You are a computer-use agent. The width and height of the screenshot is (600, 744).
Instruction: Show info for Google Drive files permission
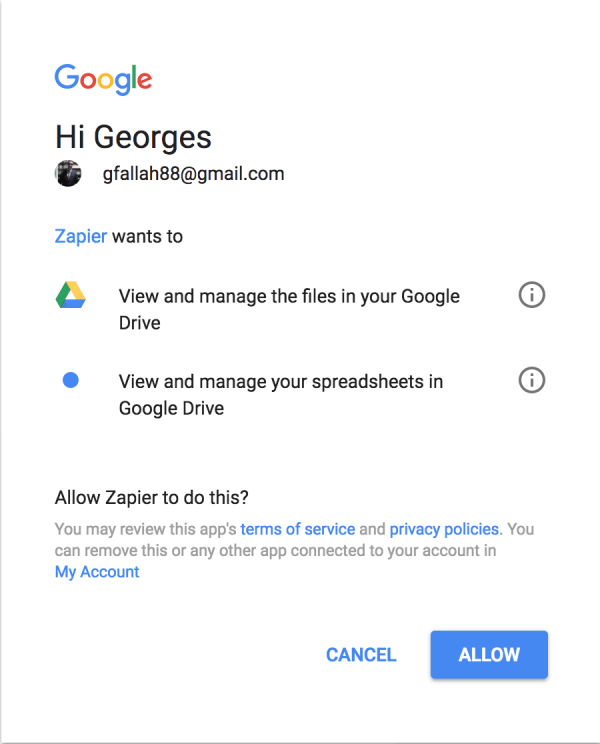click(x=532, y=295)
